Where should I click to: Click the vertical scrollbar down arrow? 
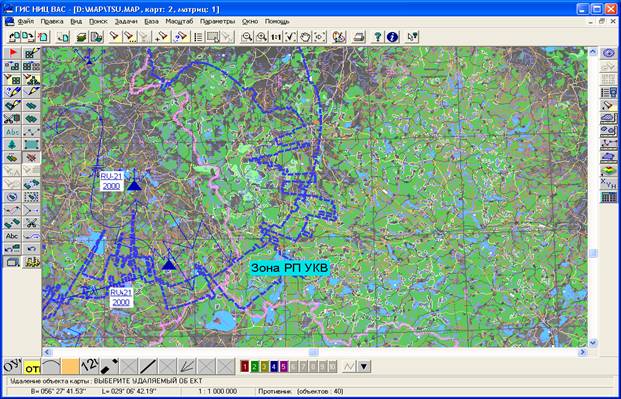[593, 342]
